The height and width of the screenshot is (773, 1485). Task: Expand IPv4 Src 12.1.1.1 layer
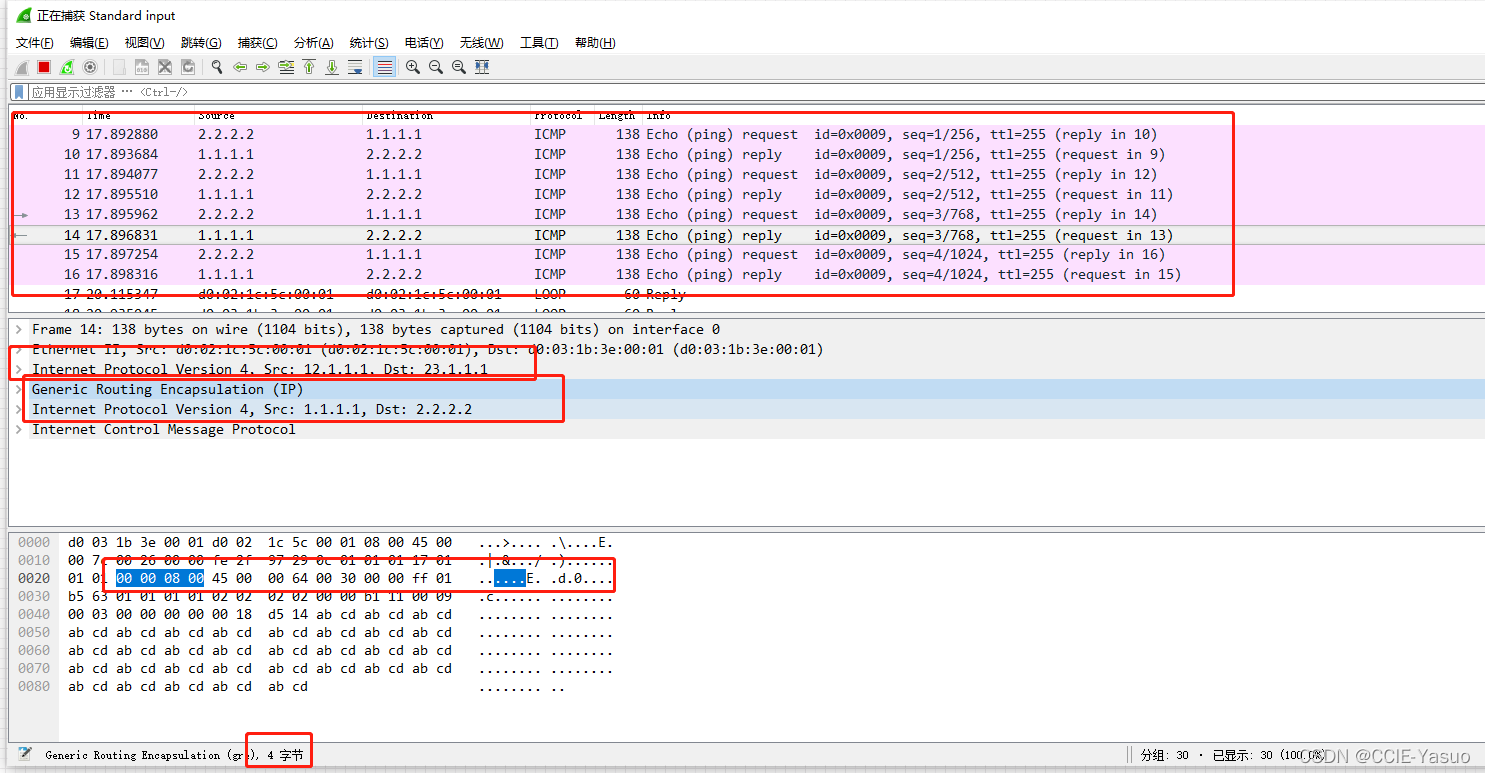(x=18, y=369)
